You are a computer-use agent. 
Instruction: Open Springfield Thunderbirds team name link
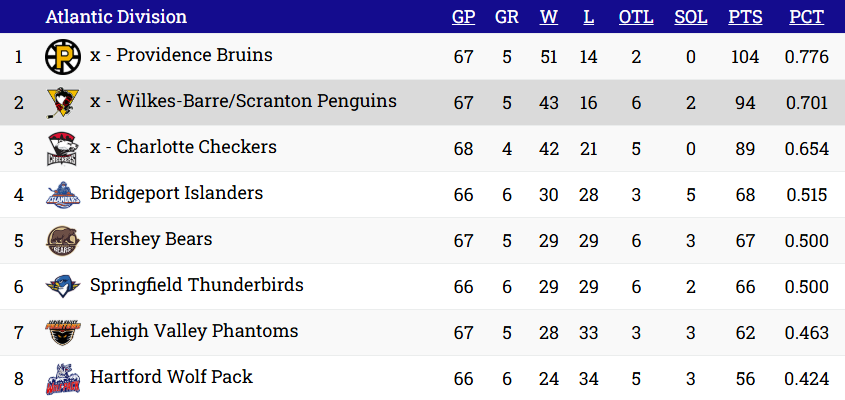196,285
